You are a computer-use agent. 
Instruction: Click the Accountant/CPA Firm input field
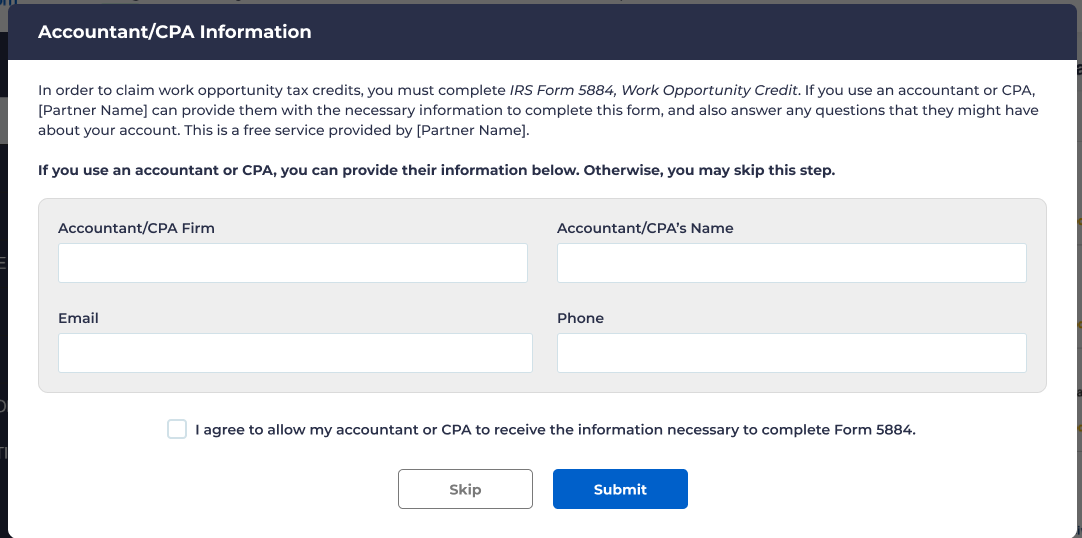click(x=292, y=263)
